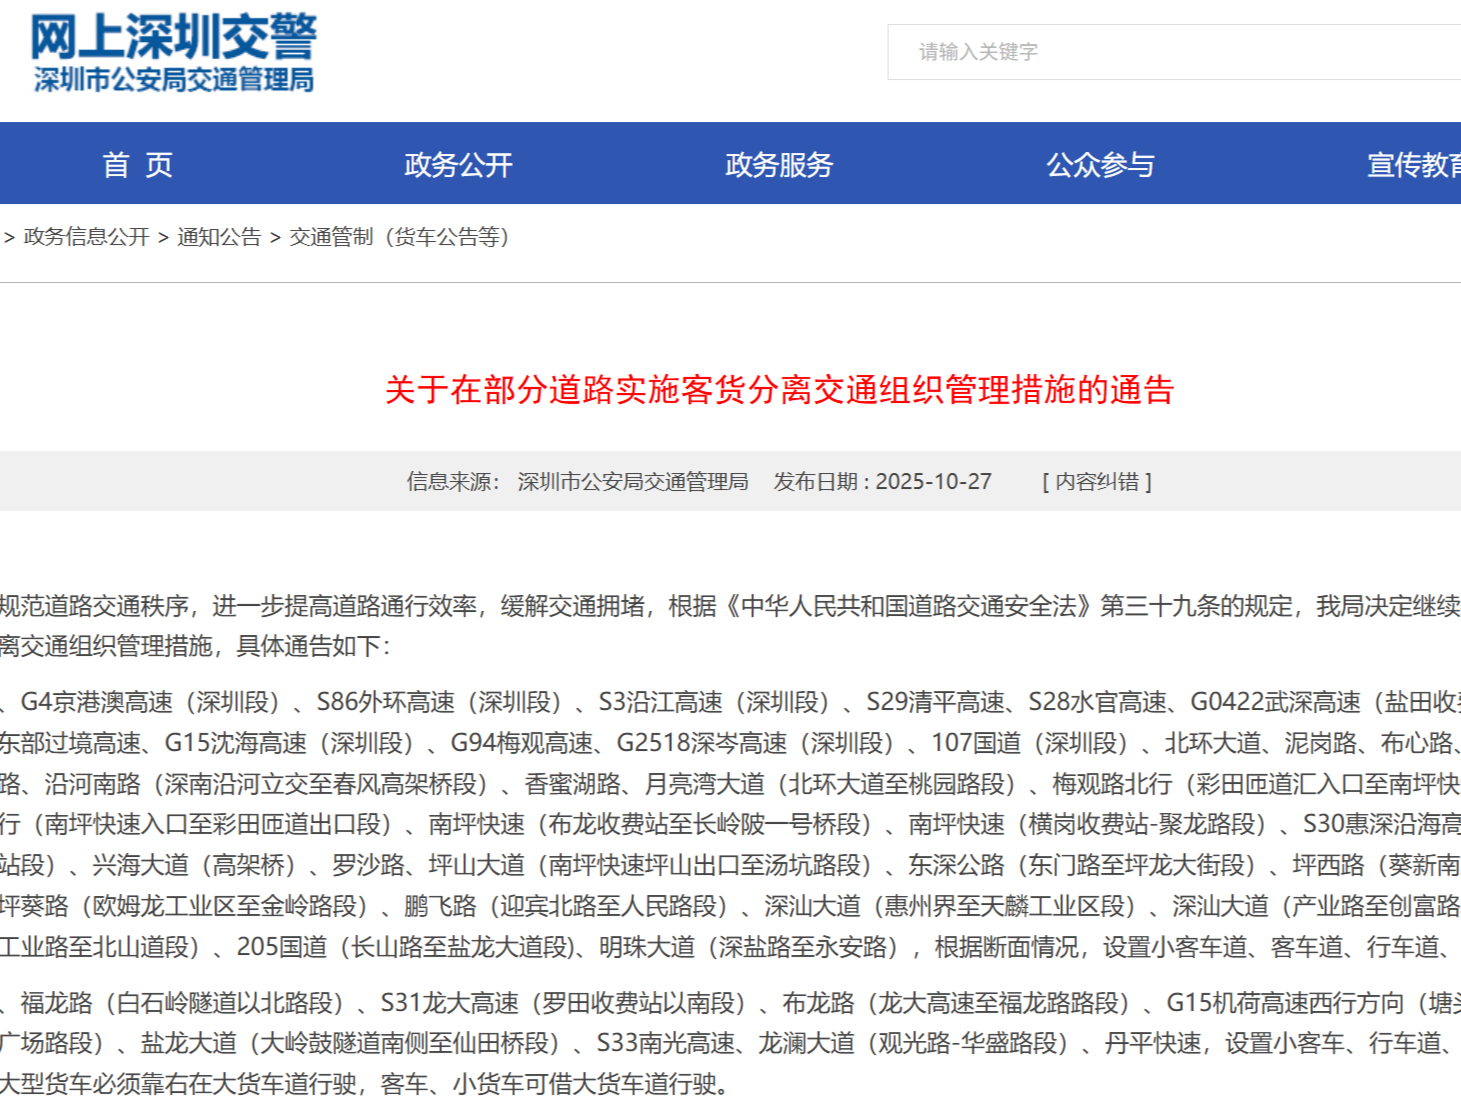Click the line starting 大型货车必须靠右

pyautogui.click(x=365, y=1084)
